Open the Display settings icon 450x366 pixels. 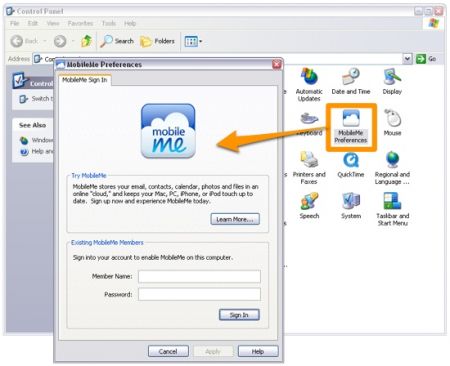click(392, 82)
